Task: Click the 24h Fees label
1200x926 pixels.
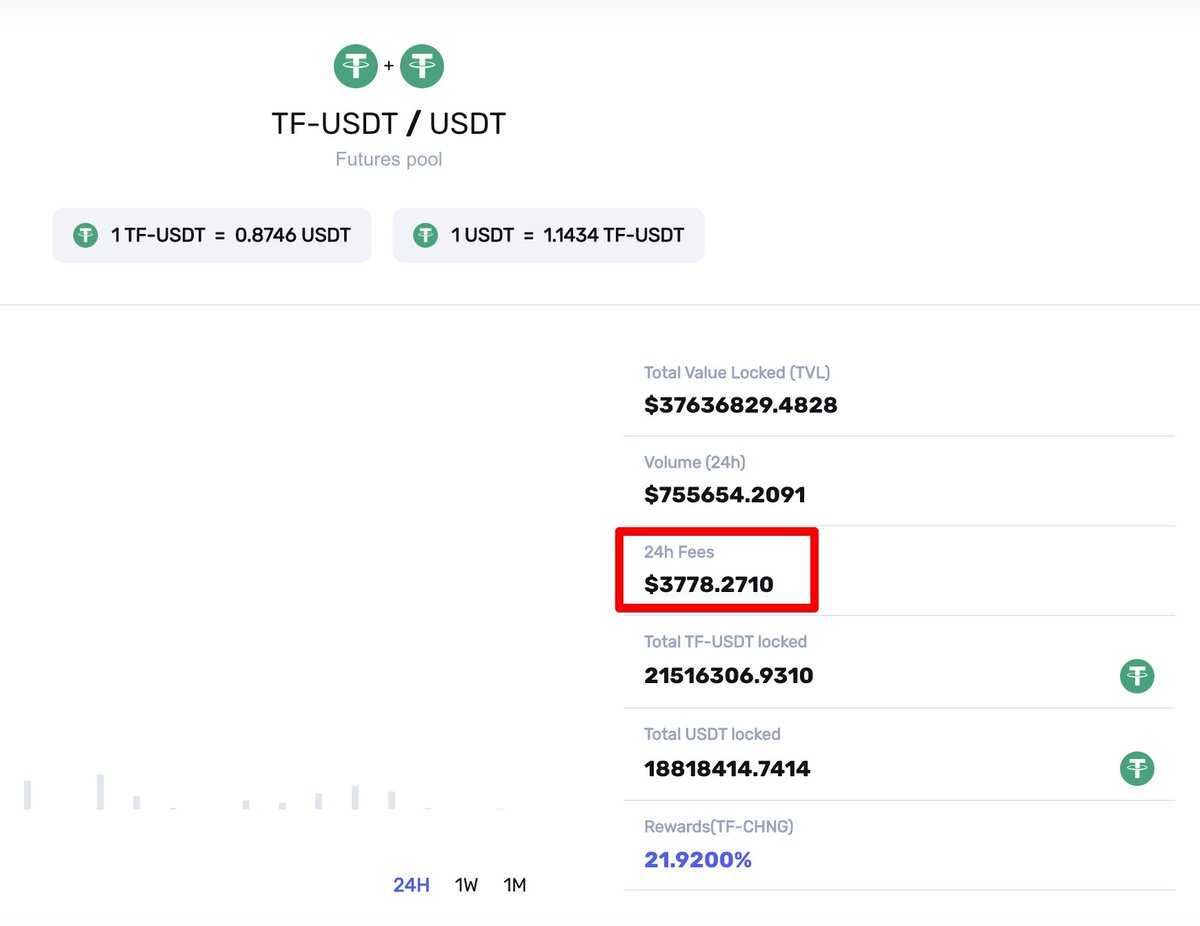Action: tap(679, 551)
